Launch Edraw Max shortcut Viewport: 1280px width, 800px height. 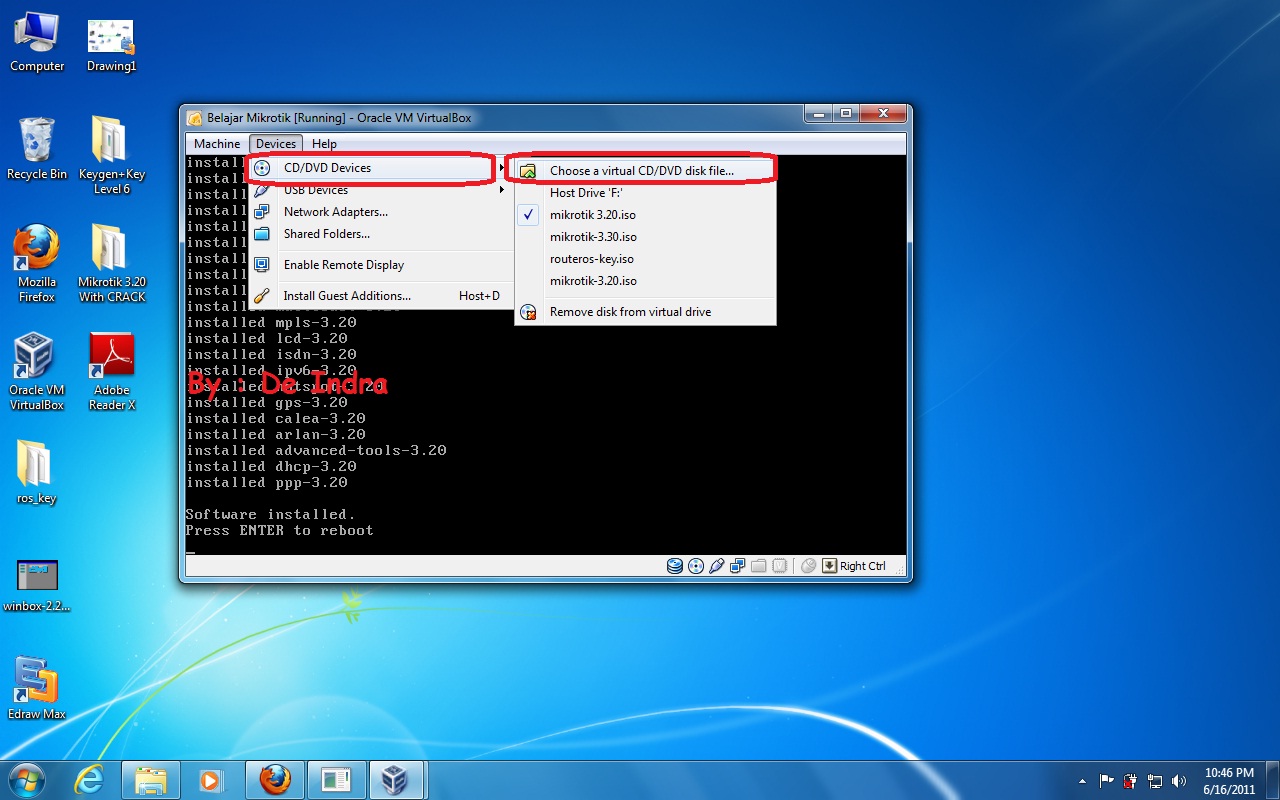point(37,688)
